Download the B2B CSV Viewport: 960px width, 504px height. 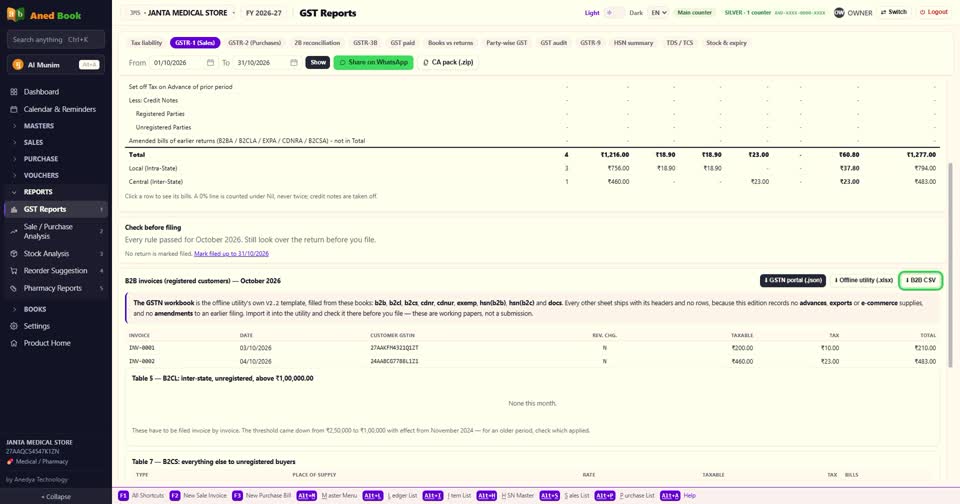point(921,280)
